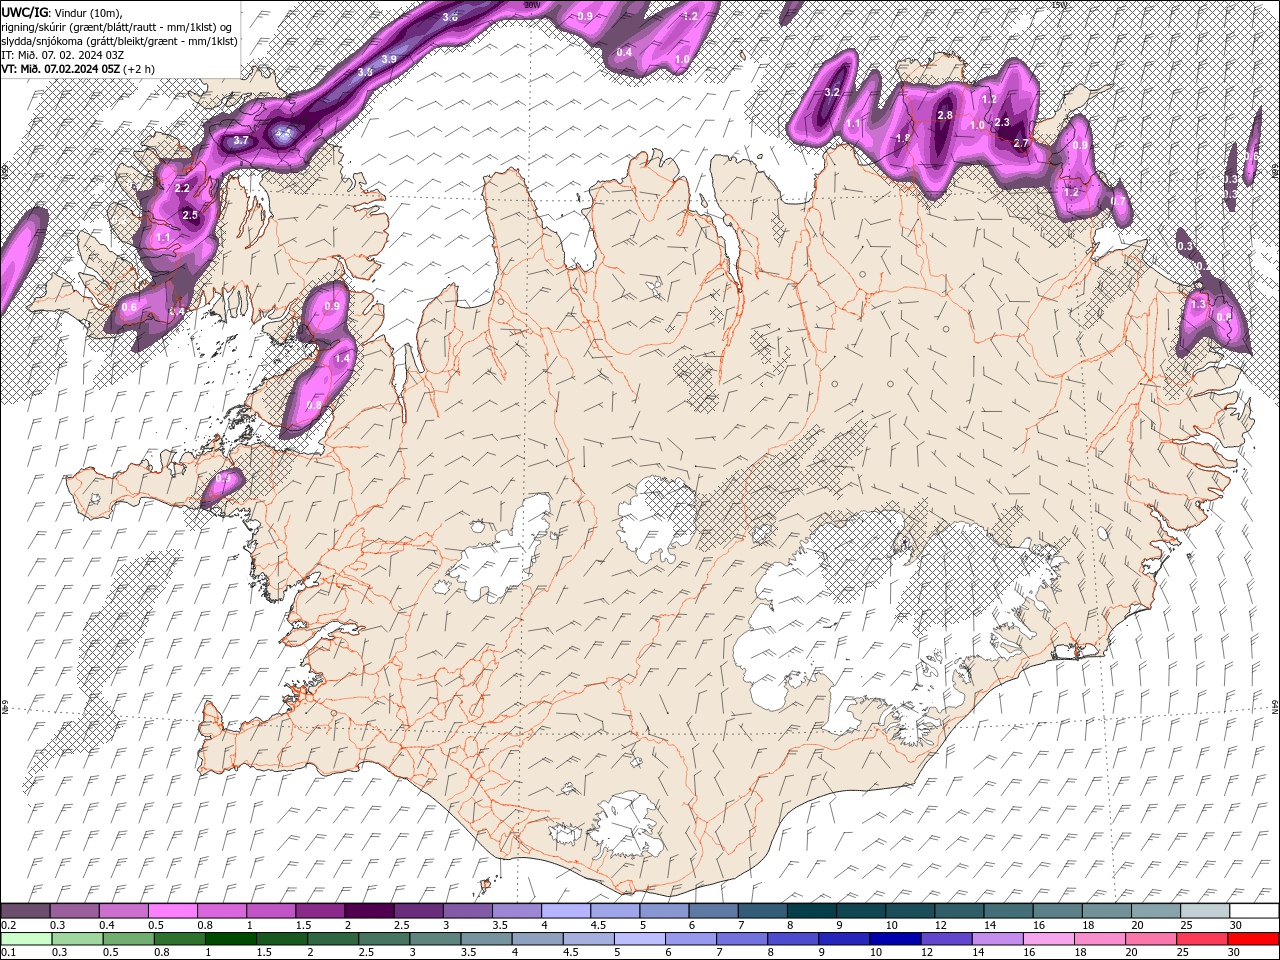Image resolution: width=1280 pixels, height=960 pixels.
Task: Select the 1.4 precipitation label in the west
Action: (342, 358)
